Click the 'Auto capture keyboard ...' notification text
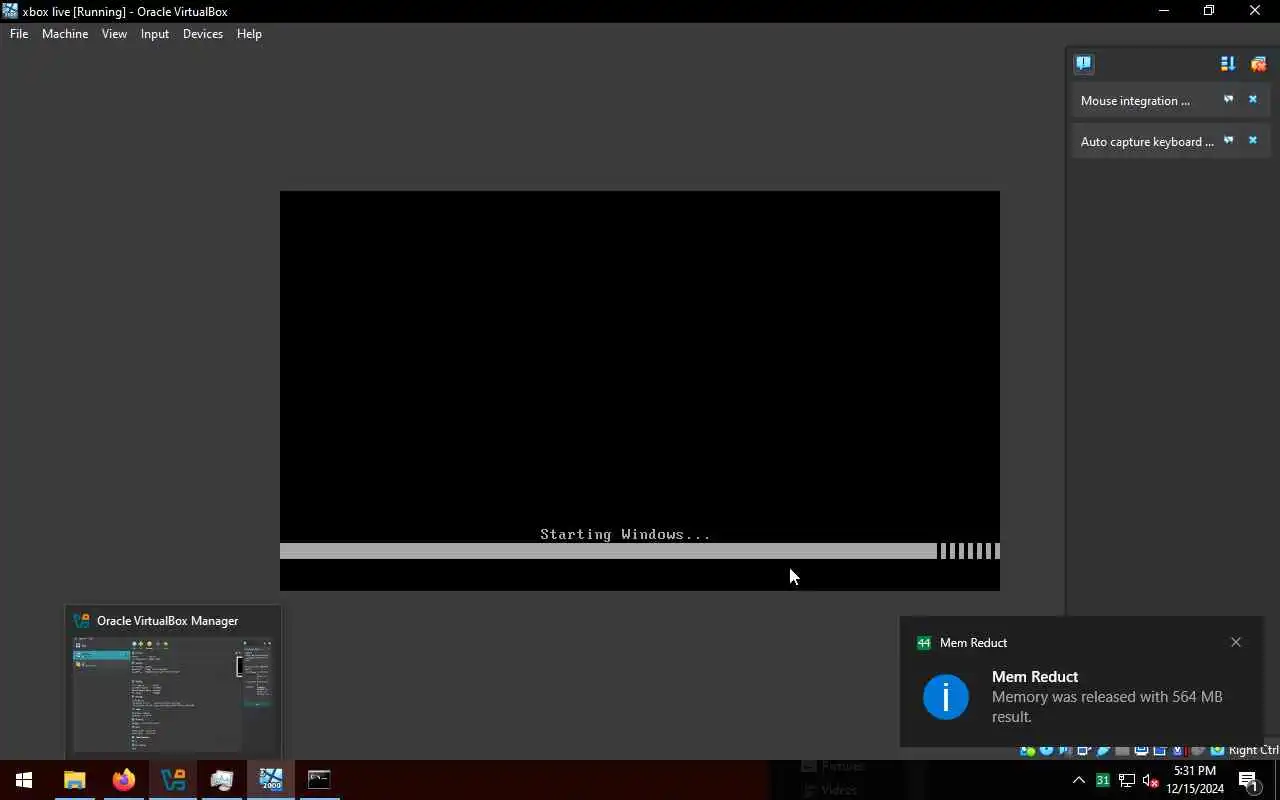 pyautogui.click(x=1147, y=142)
